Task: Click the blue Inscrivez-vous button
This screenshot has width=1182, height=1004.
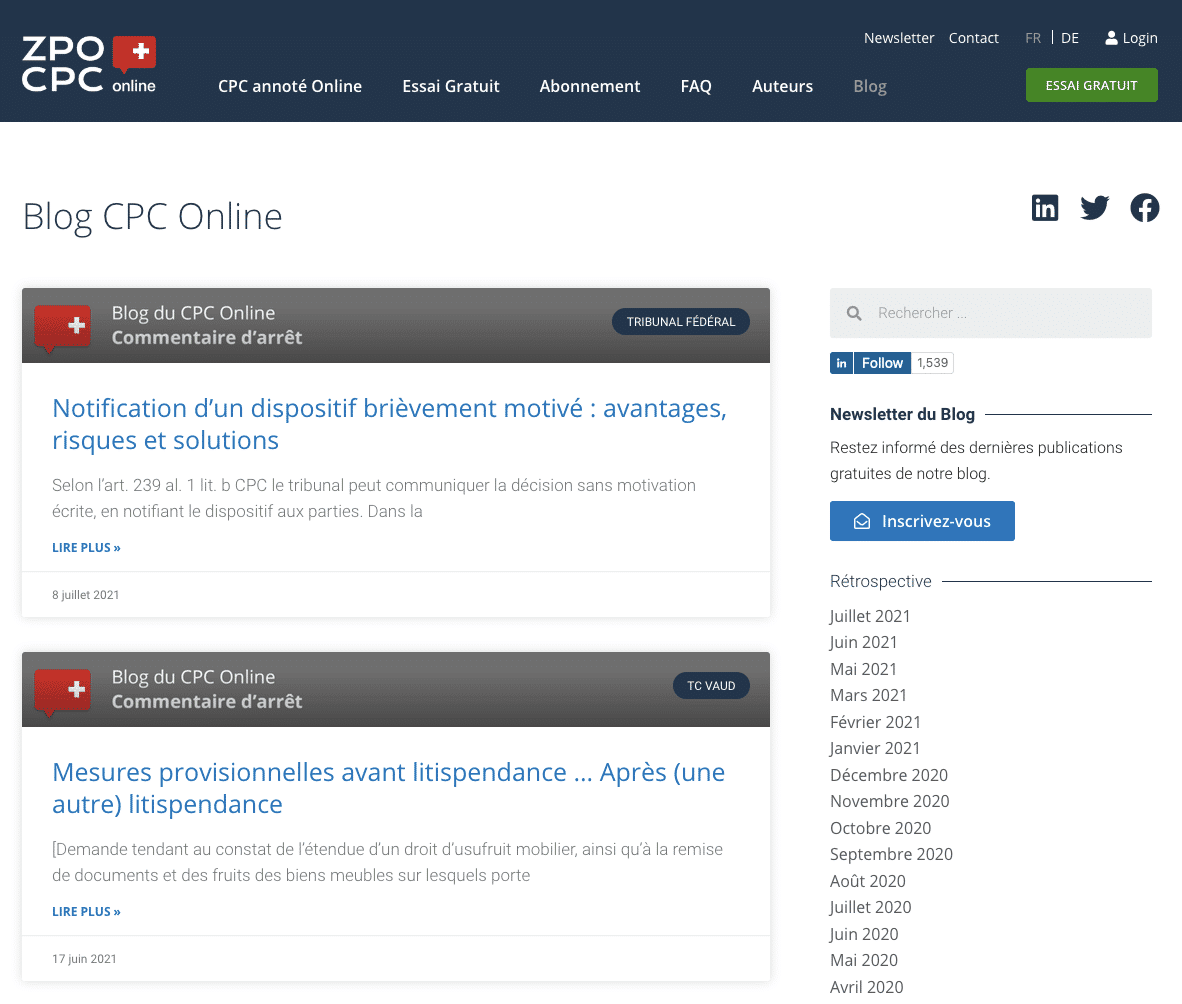Action: point(922,521)
